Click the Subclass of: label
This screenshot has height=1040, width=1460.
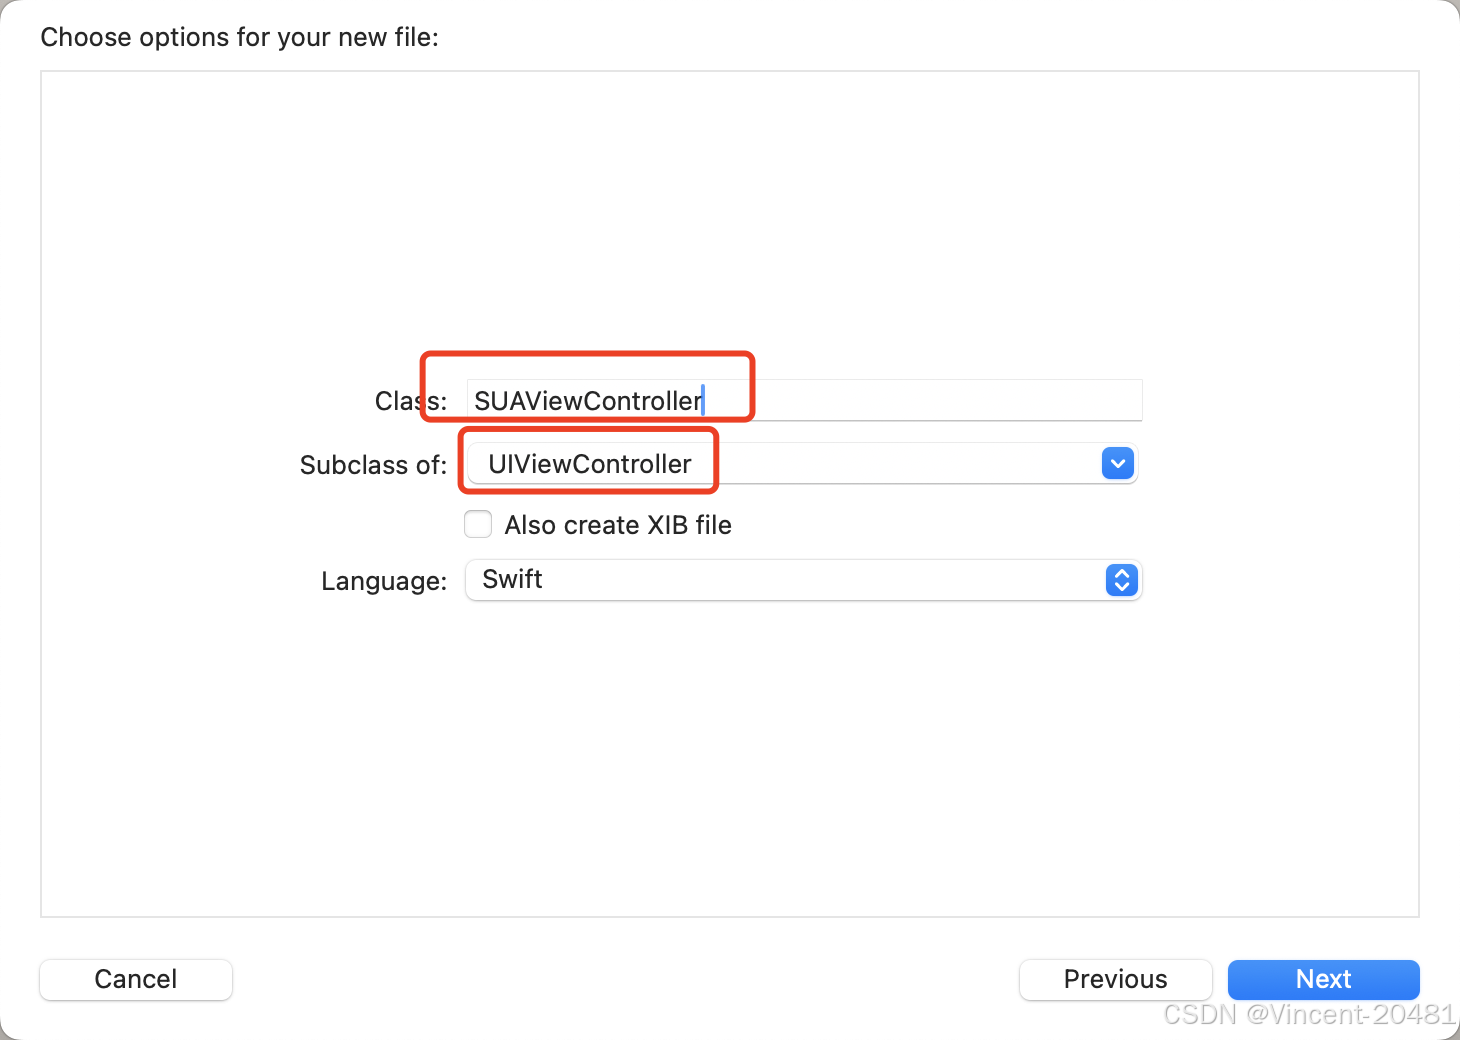(x=374, y=465)
